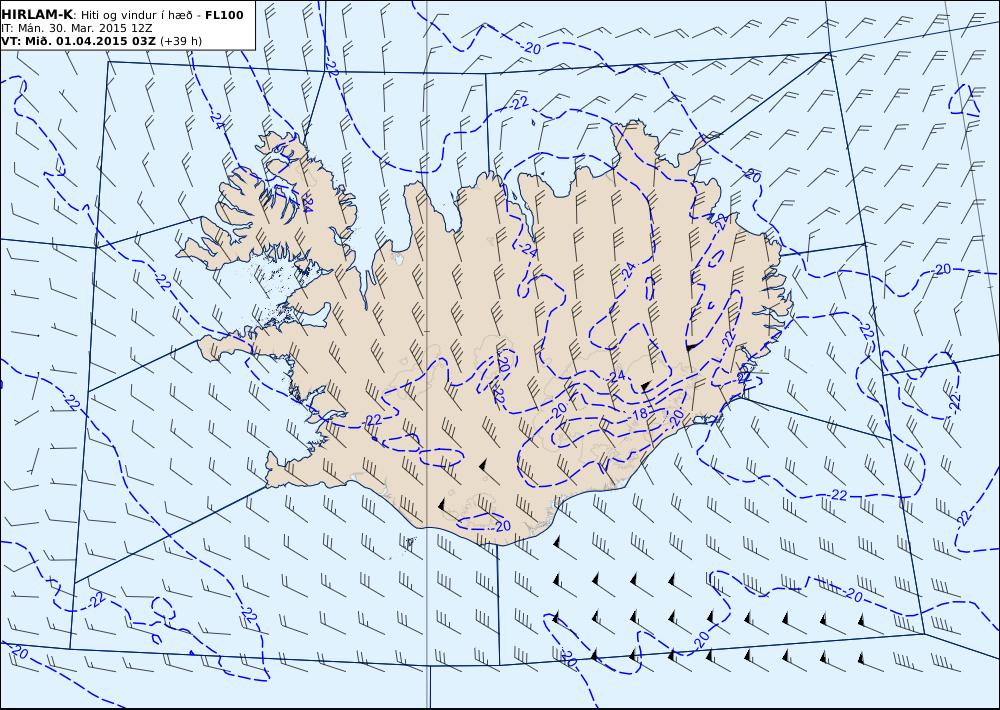Select the 'IT: Mán. 30. Mar. 2015 12Z' line
Screen dimensions: 1000x710
click(77, 28)
